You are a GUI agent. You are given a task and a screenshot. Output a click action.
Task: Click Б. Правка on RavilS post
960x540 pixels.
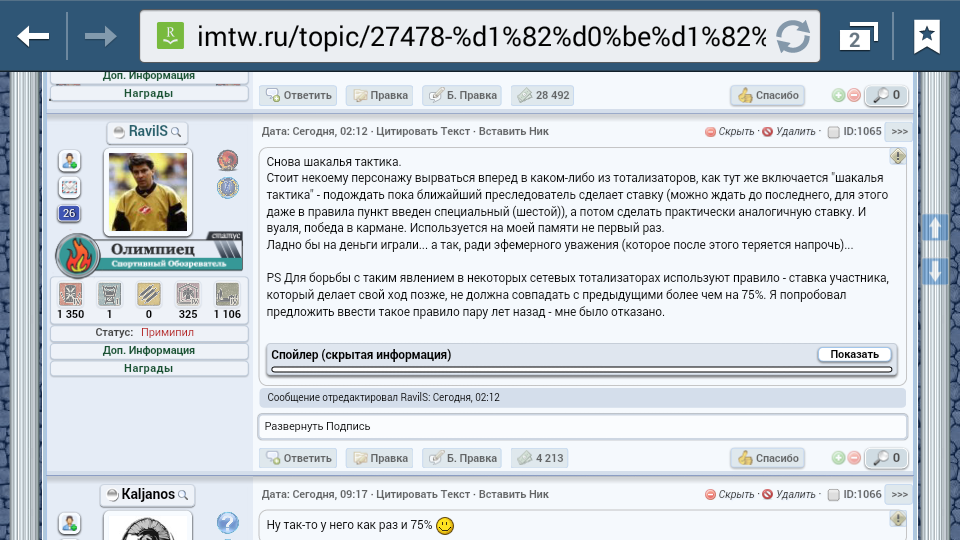coord(462,458)
